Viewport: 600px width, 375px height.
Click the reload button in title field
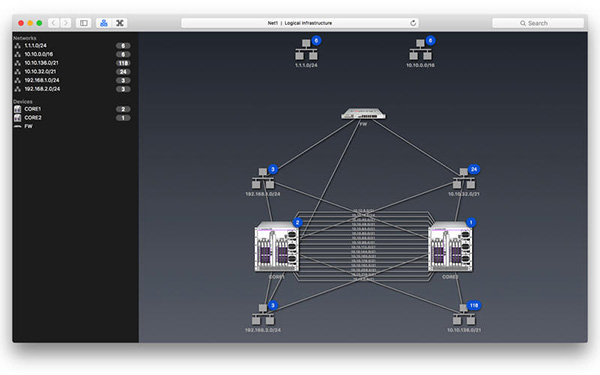[413, 23]
